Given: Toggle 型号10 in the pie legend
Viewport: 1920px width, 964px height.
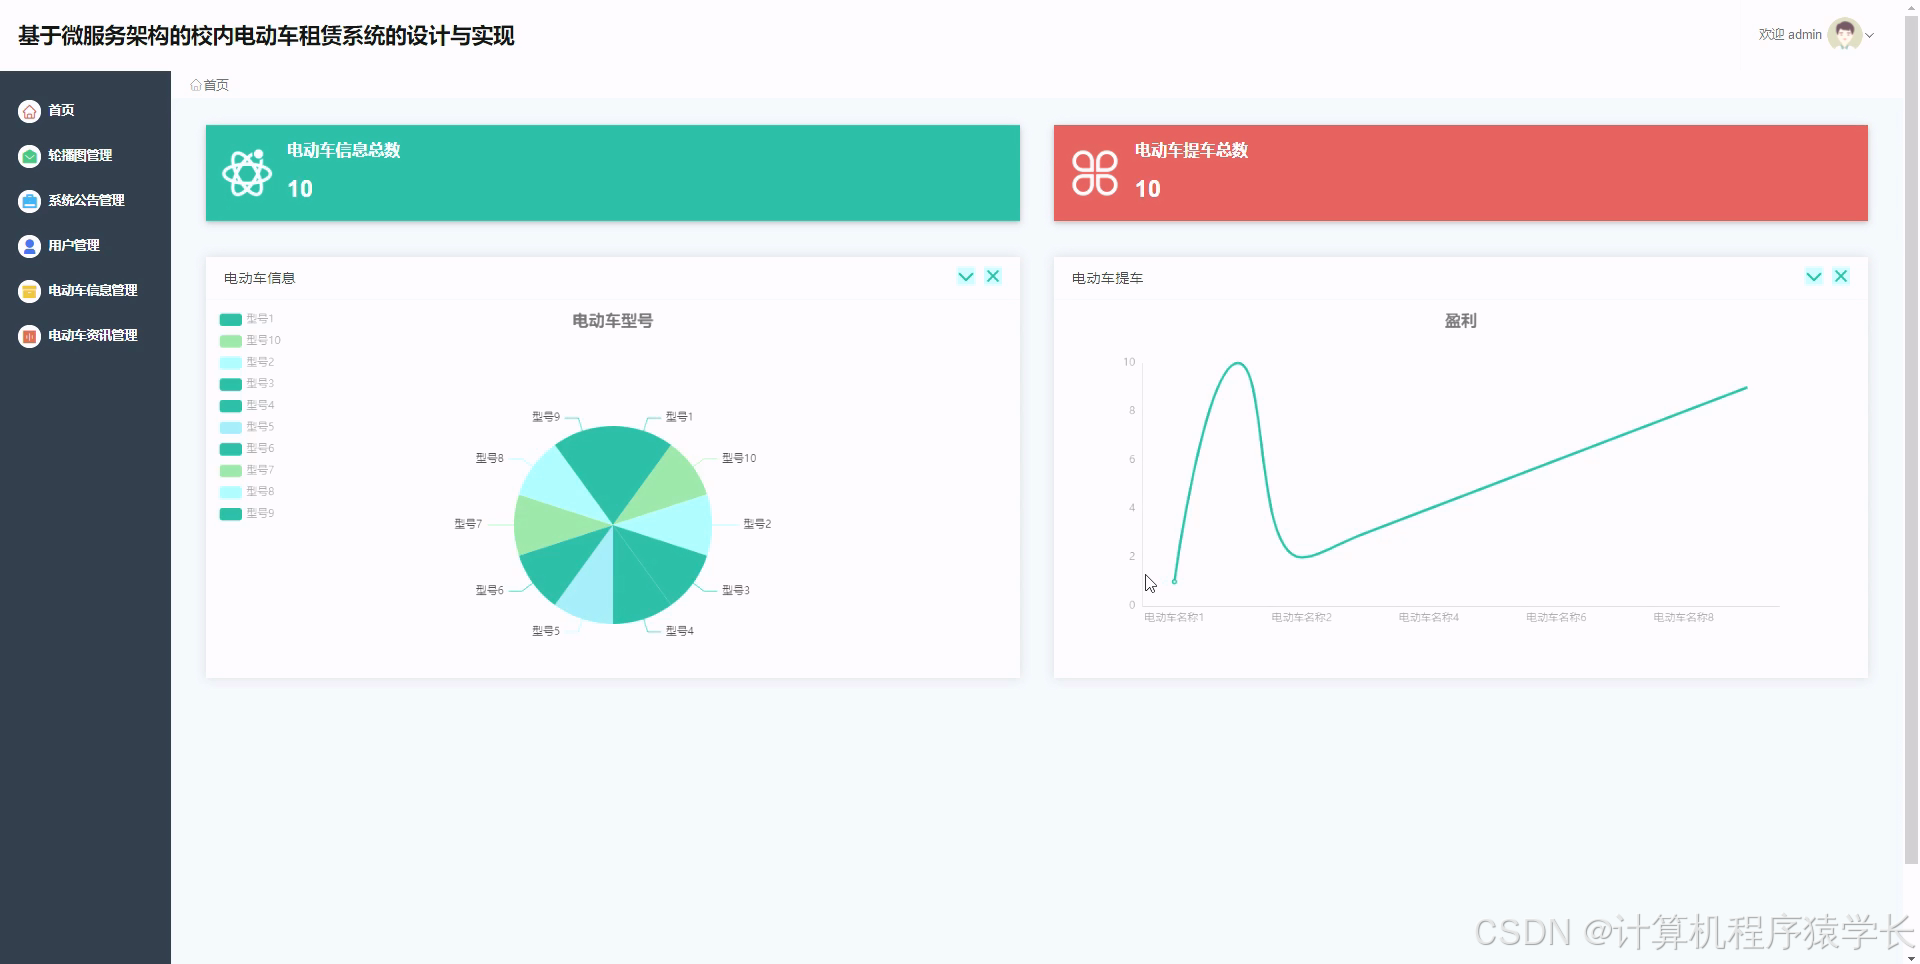Looking at the screenshot, I should coord(250,341).
